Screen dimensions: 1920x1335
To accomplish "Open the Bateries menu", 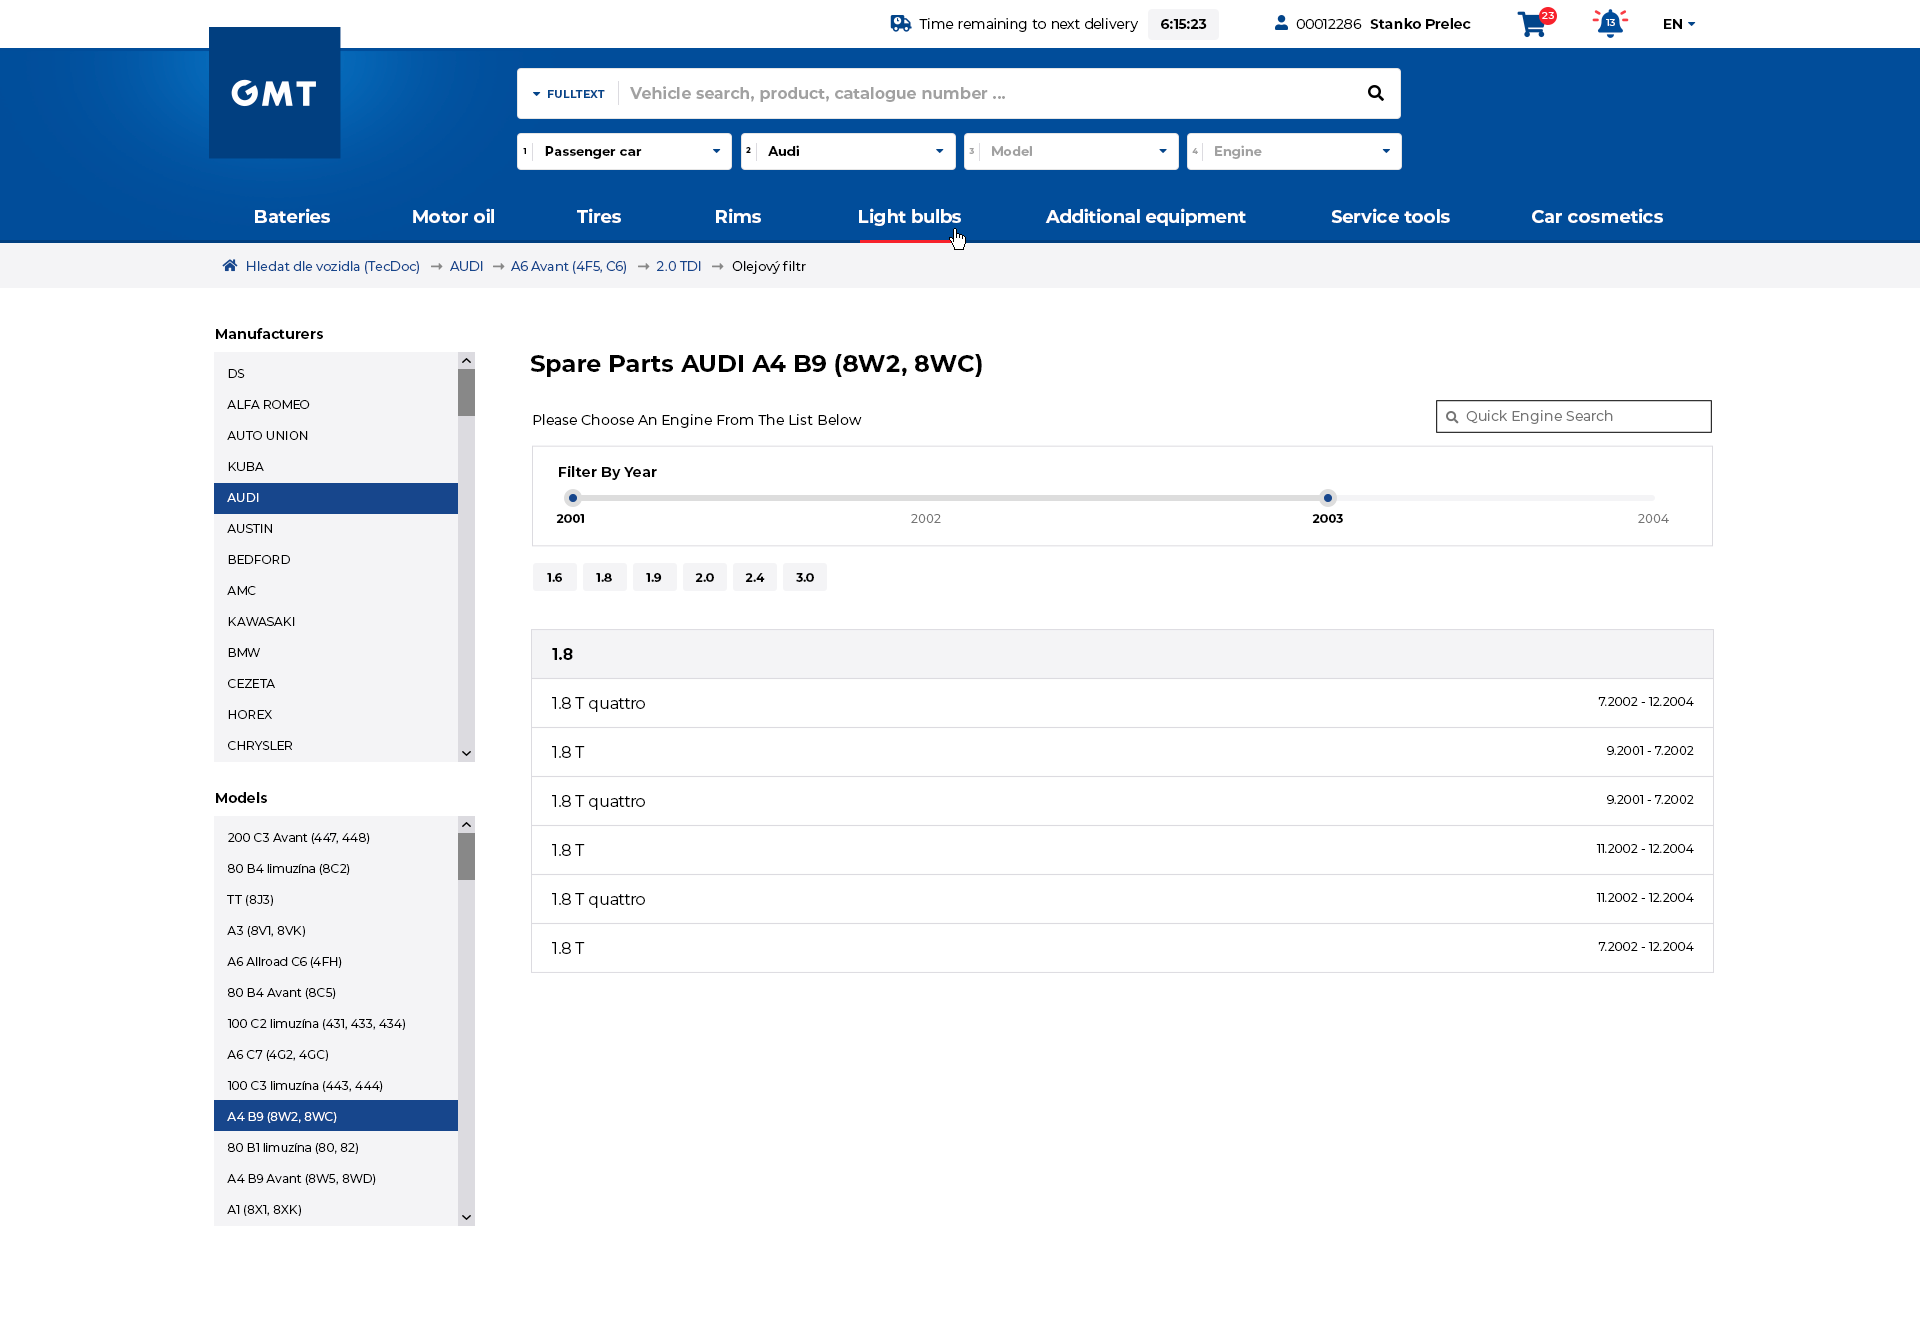I will tap(292, 217).
